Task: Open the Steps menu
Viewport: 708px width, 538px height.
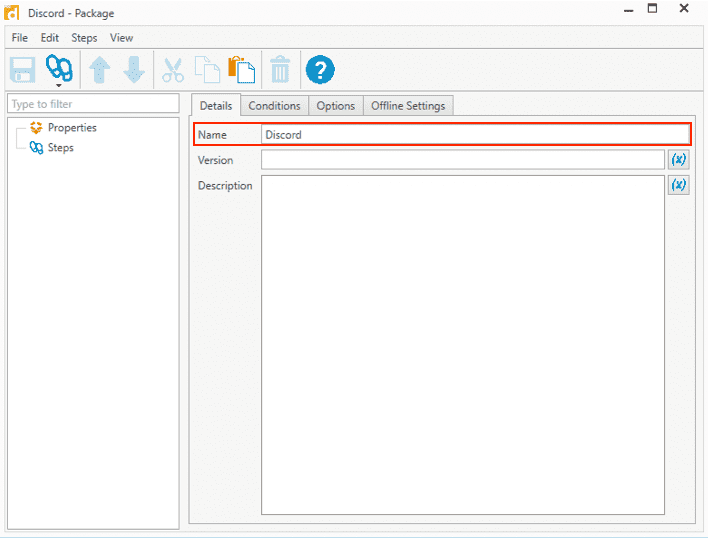Action: tap(84, 38)
